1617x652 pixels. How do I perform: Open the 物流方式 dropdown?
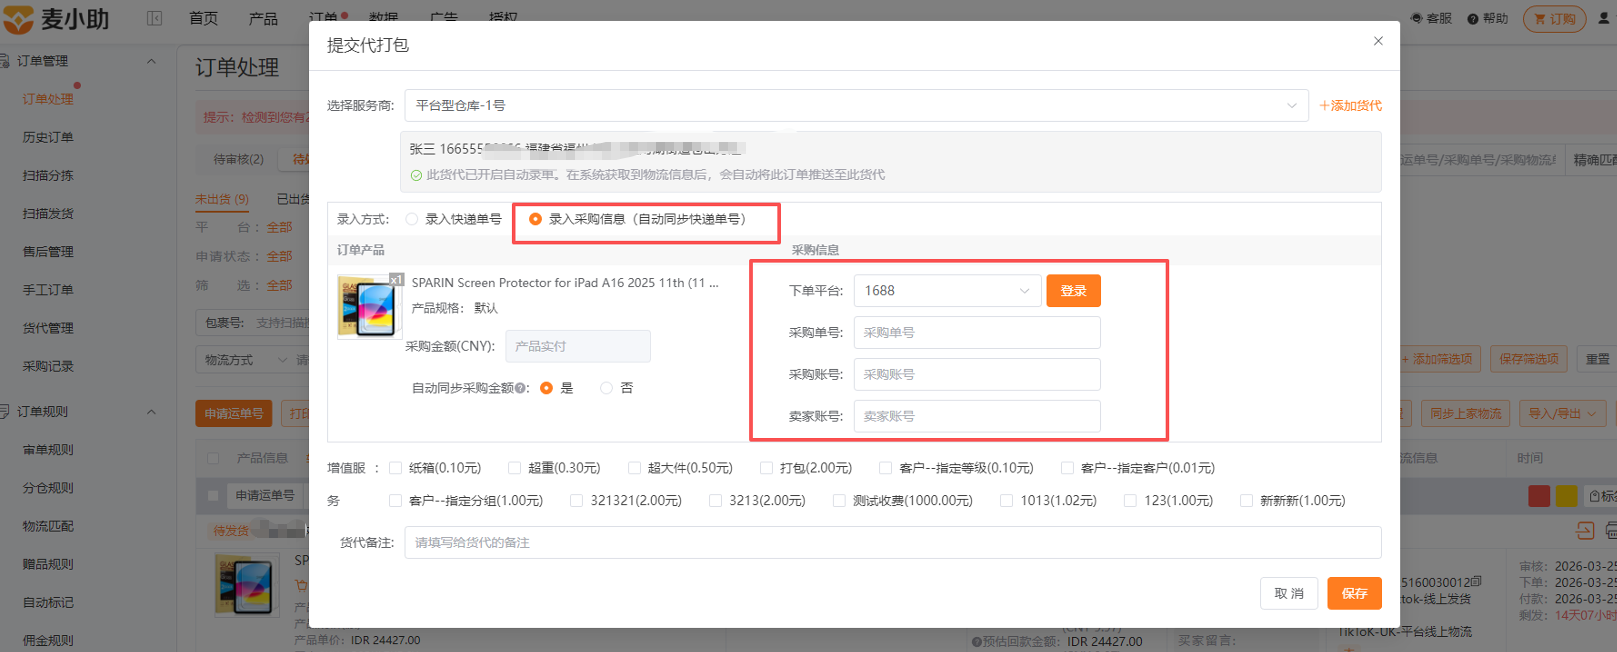tap(246, 360)
